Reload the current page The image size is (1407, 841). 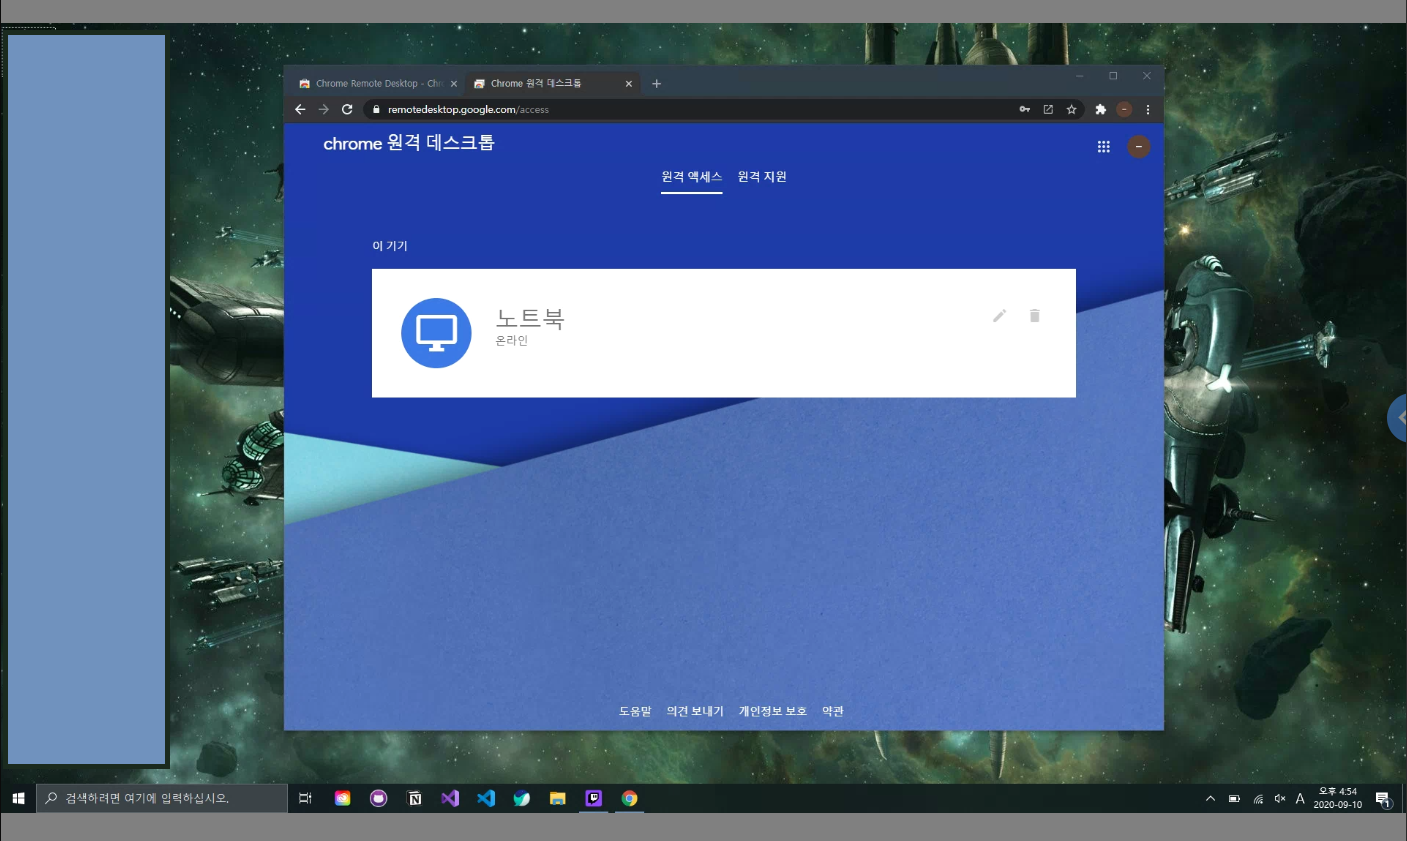tap(346, 109)
